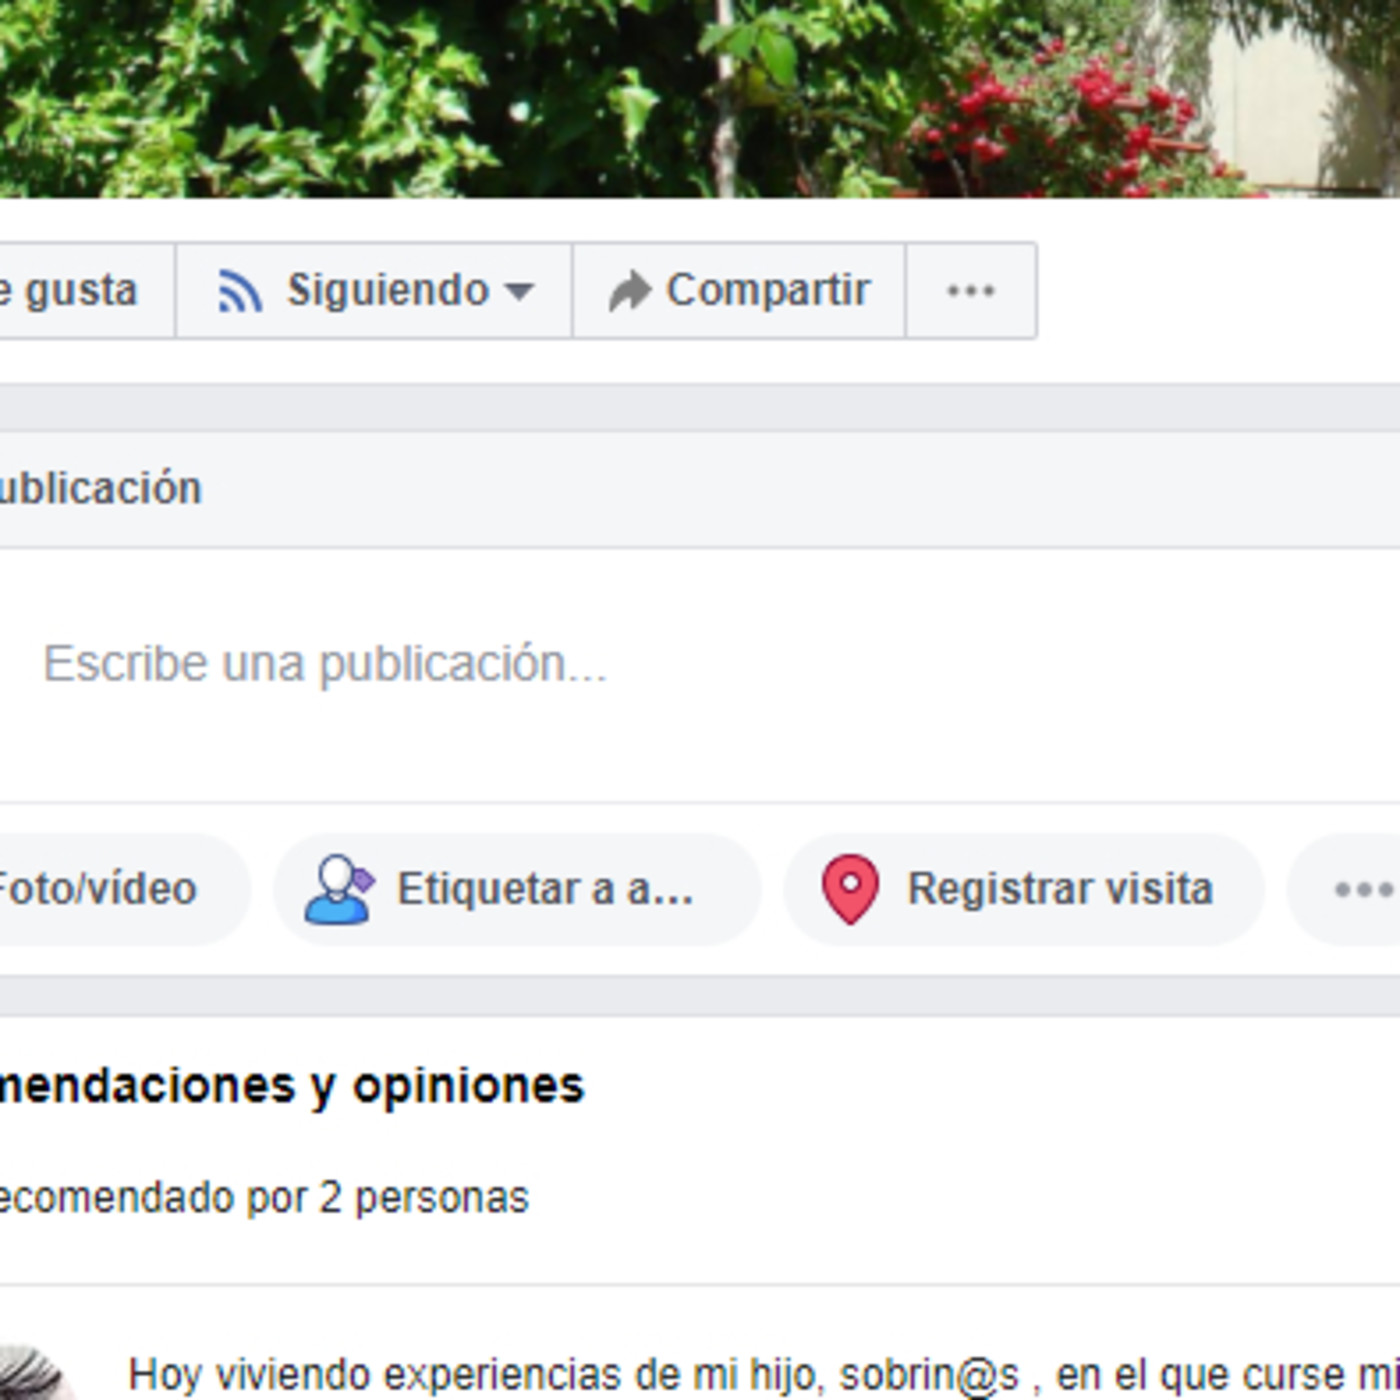The height and width of the screenshot is (1400, 1400).
Task: Click the red location pin icon
Action: [850, 889]
